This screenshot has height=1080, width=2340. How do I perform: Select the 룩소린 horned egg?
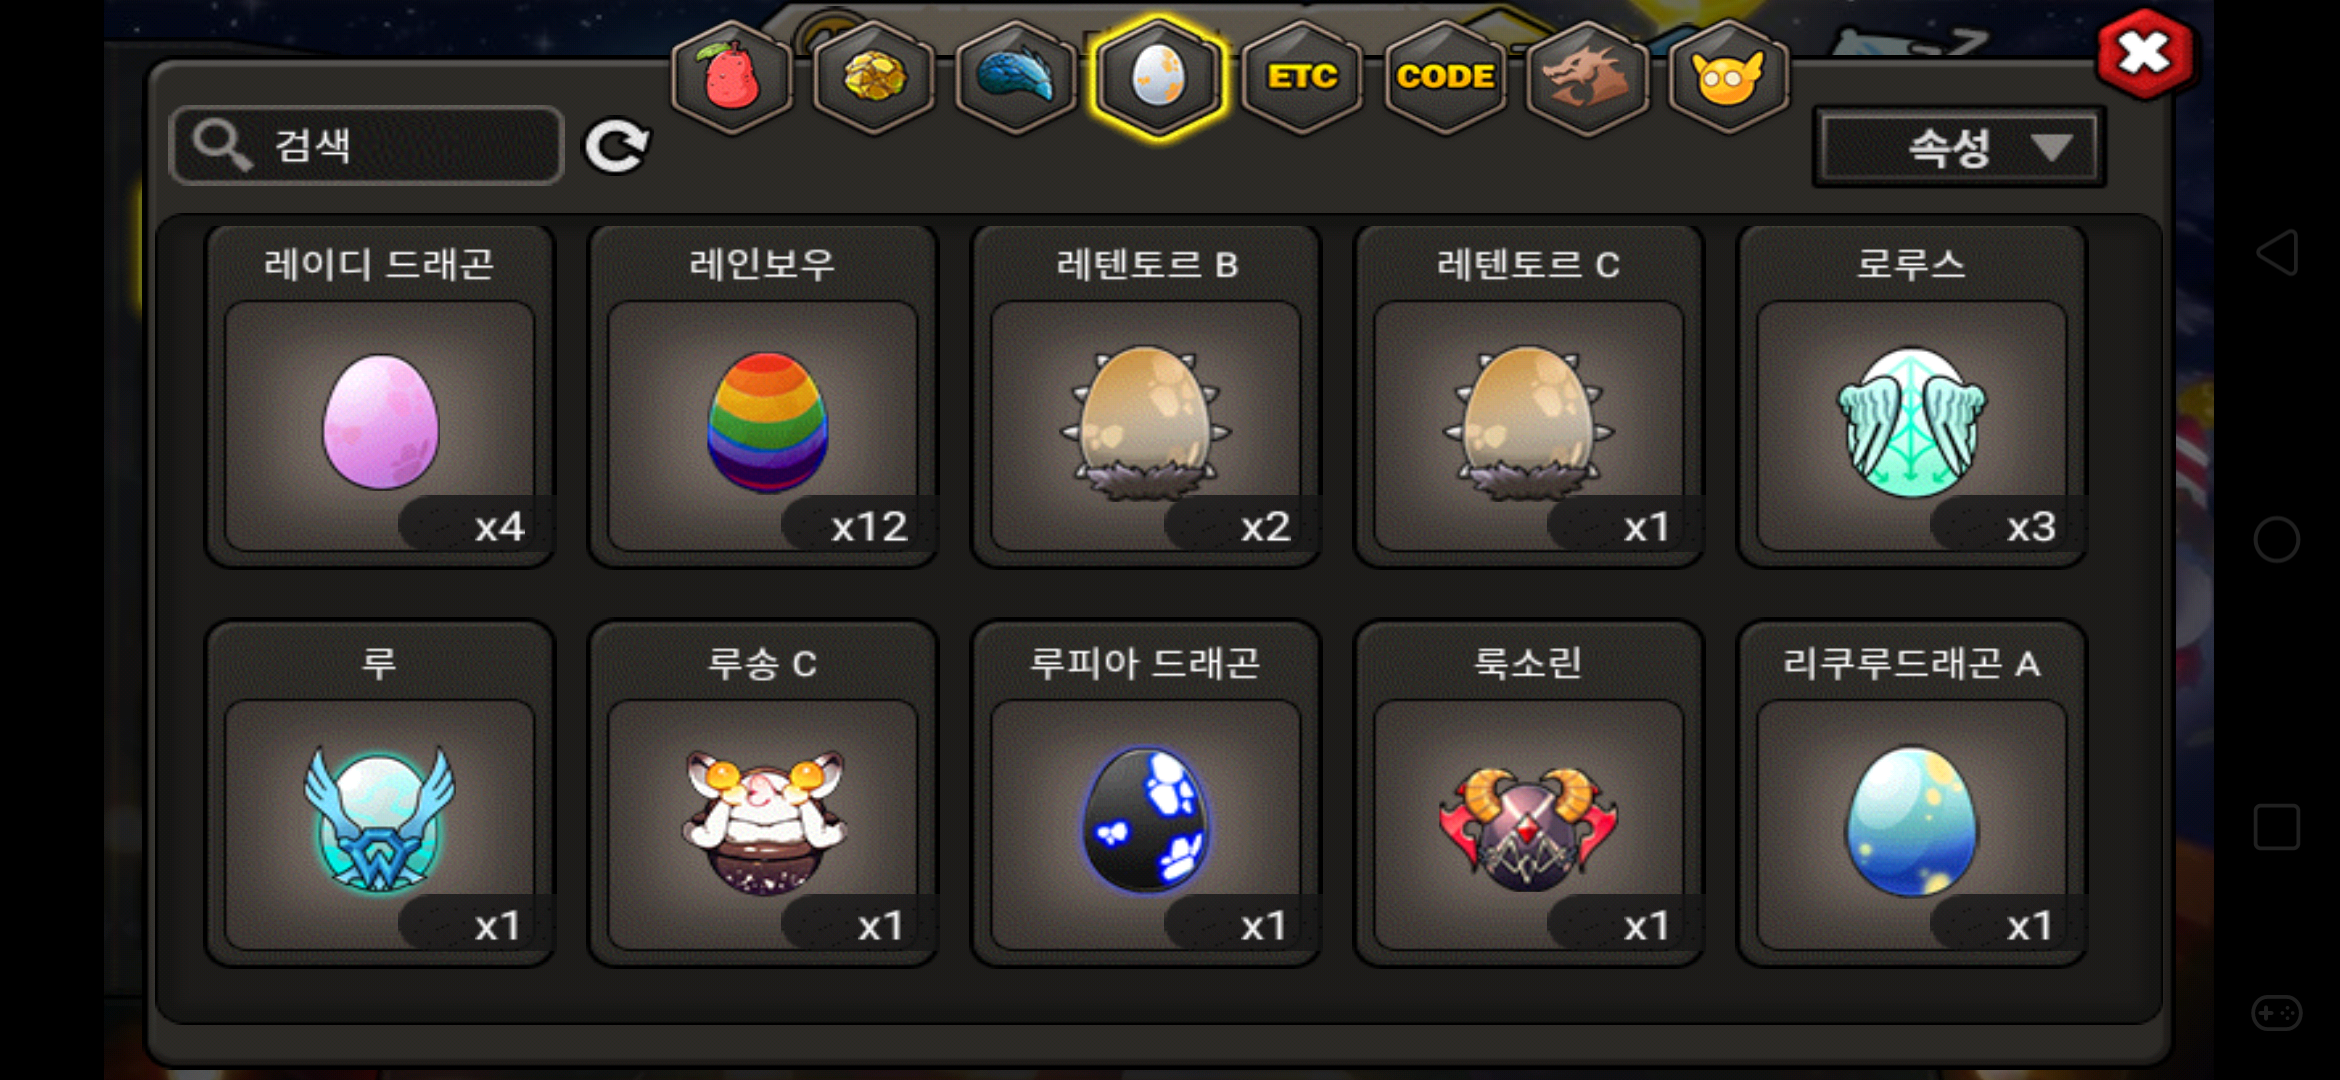[1529, 794]
